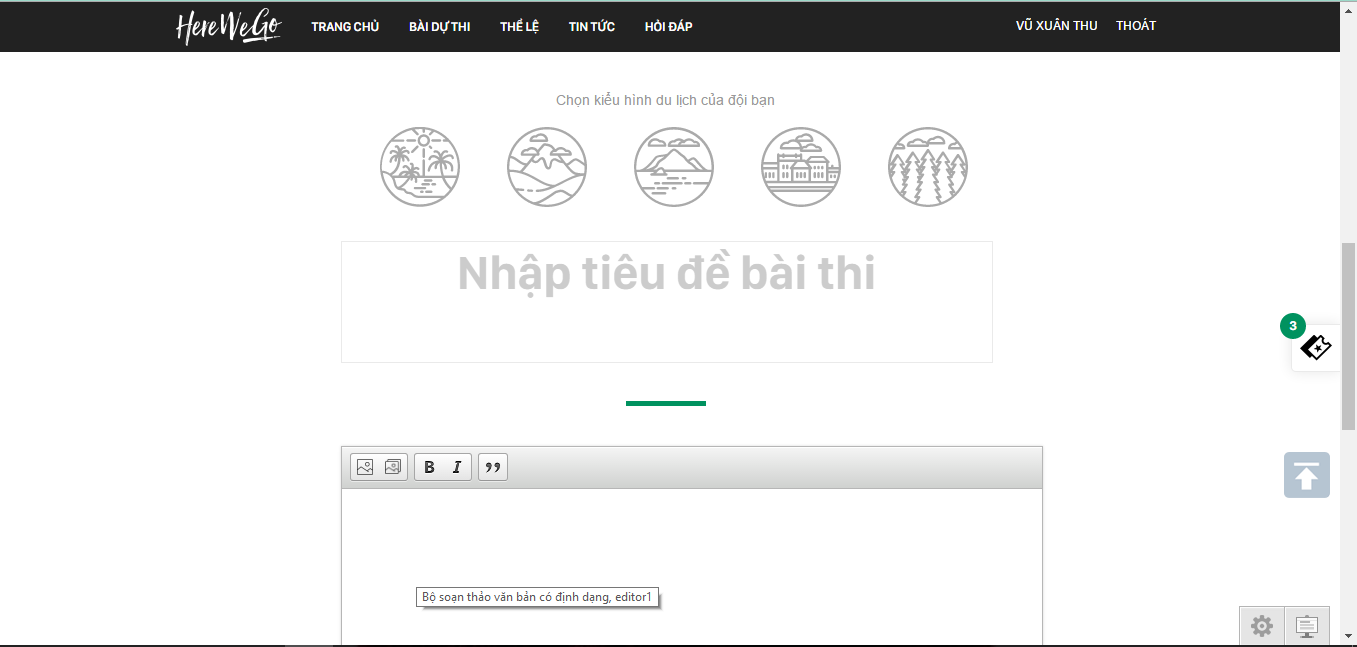Image resolution: width=1357 pixels, height=647 pixels.
Task: Insert an image using the editor toolbar
Action: pos(365,467)
